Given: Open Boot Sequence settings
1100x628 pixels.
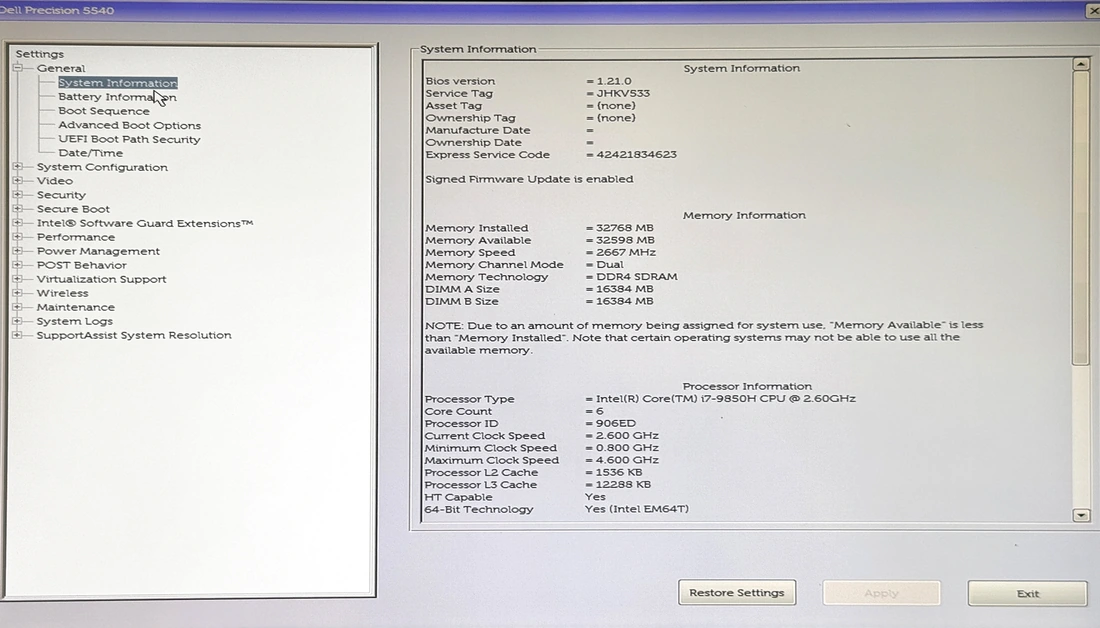Looking at the screenshot, I should click(x=103, y=111).
